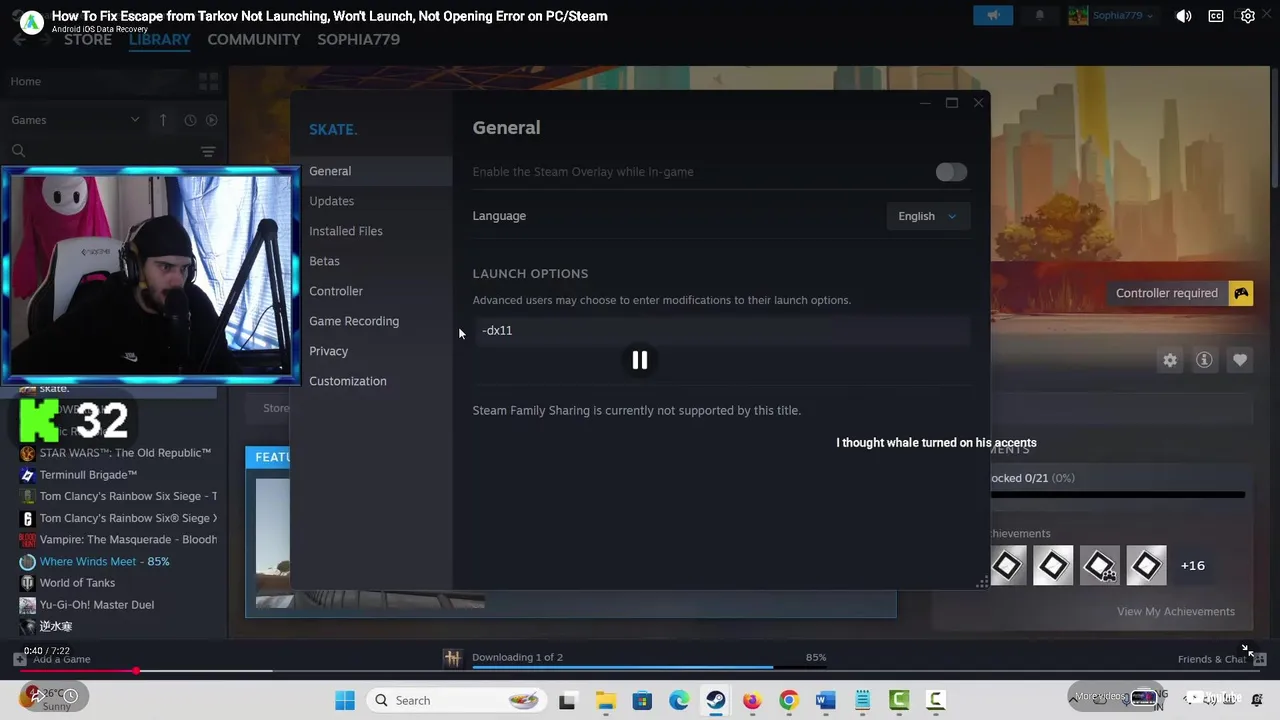Pause the video with the center pause button
The height and width of the screenshot is (720, 1280).
click(x=639, y=360)
